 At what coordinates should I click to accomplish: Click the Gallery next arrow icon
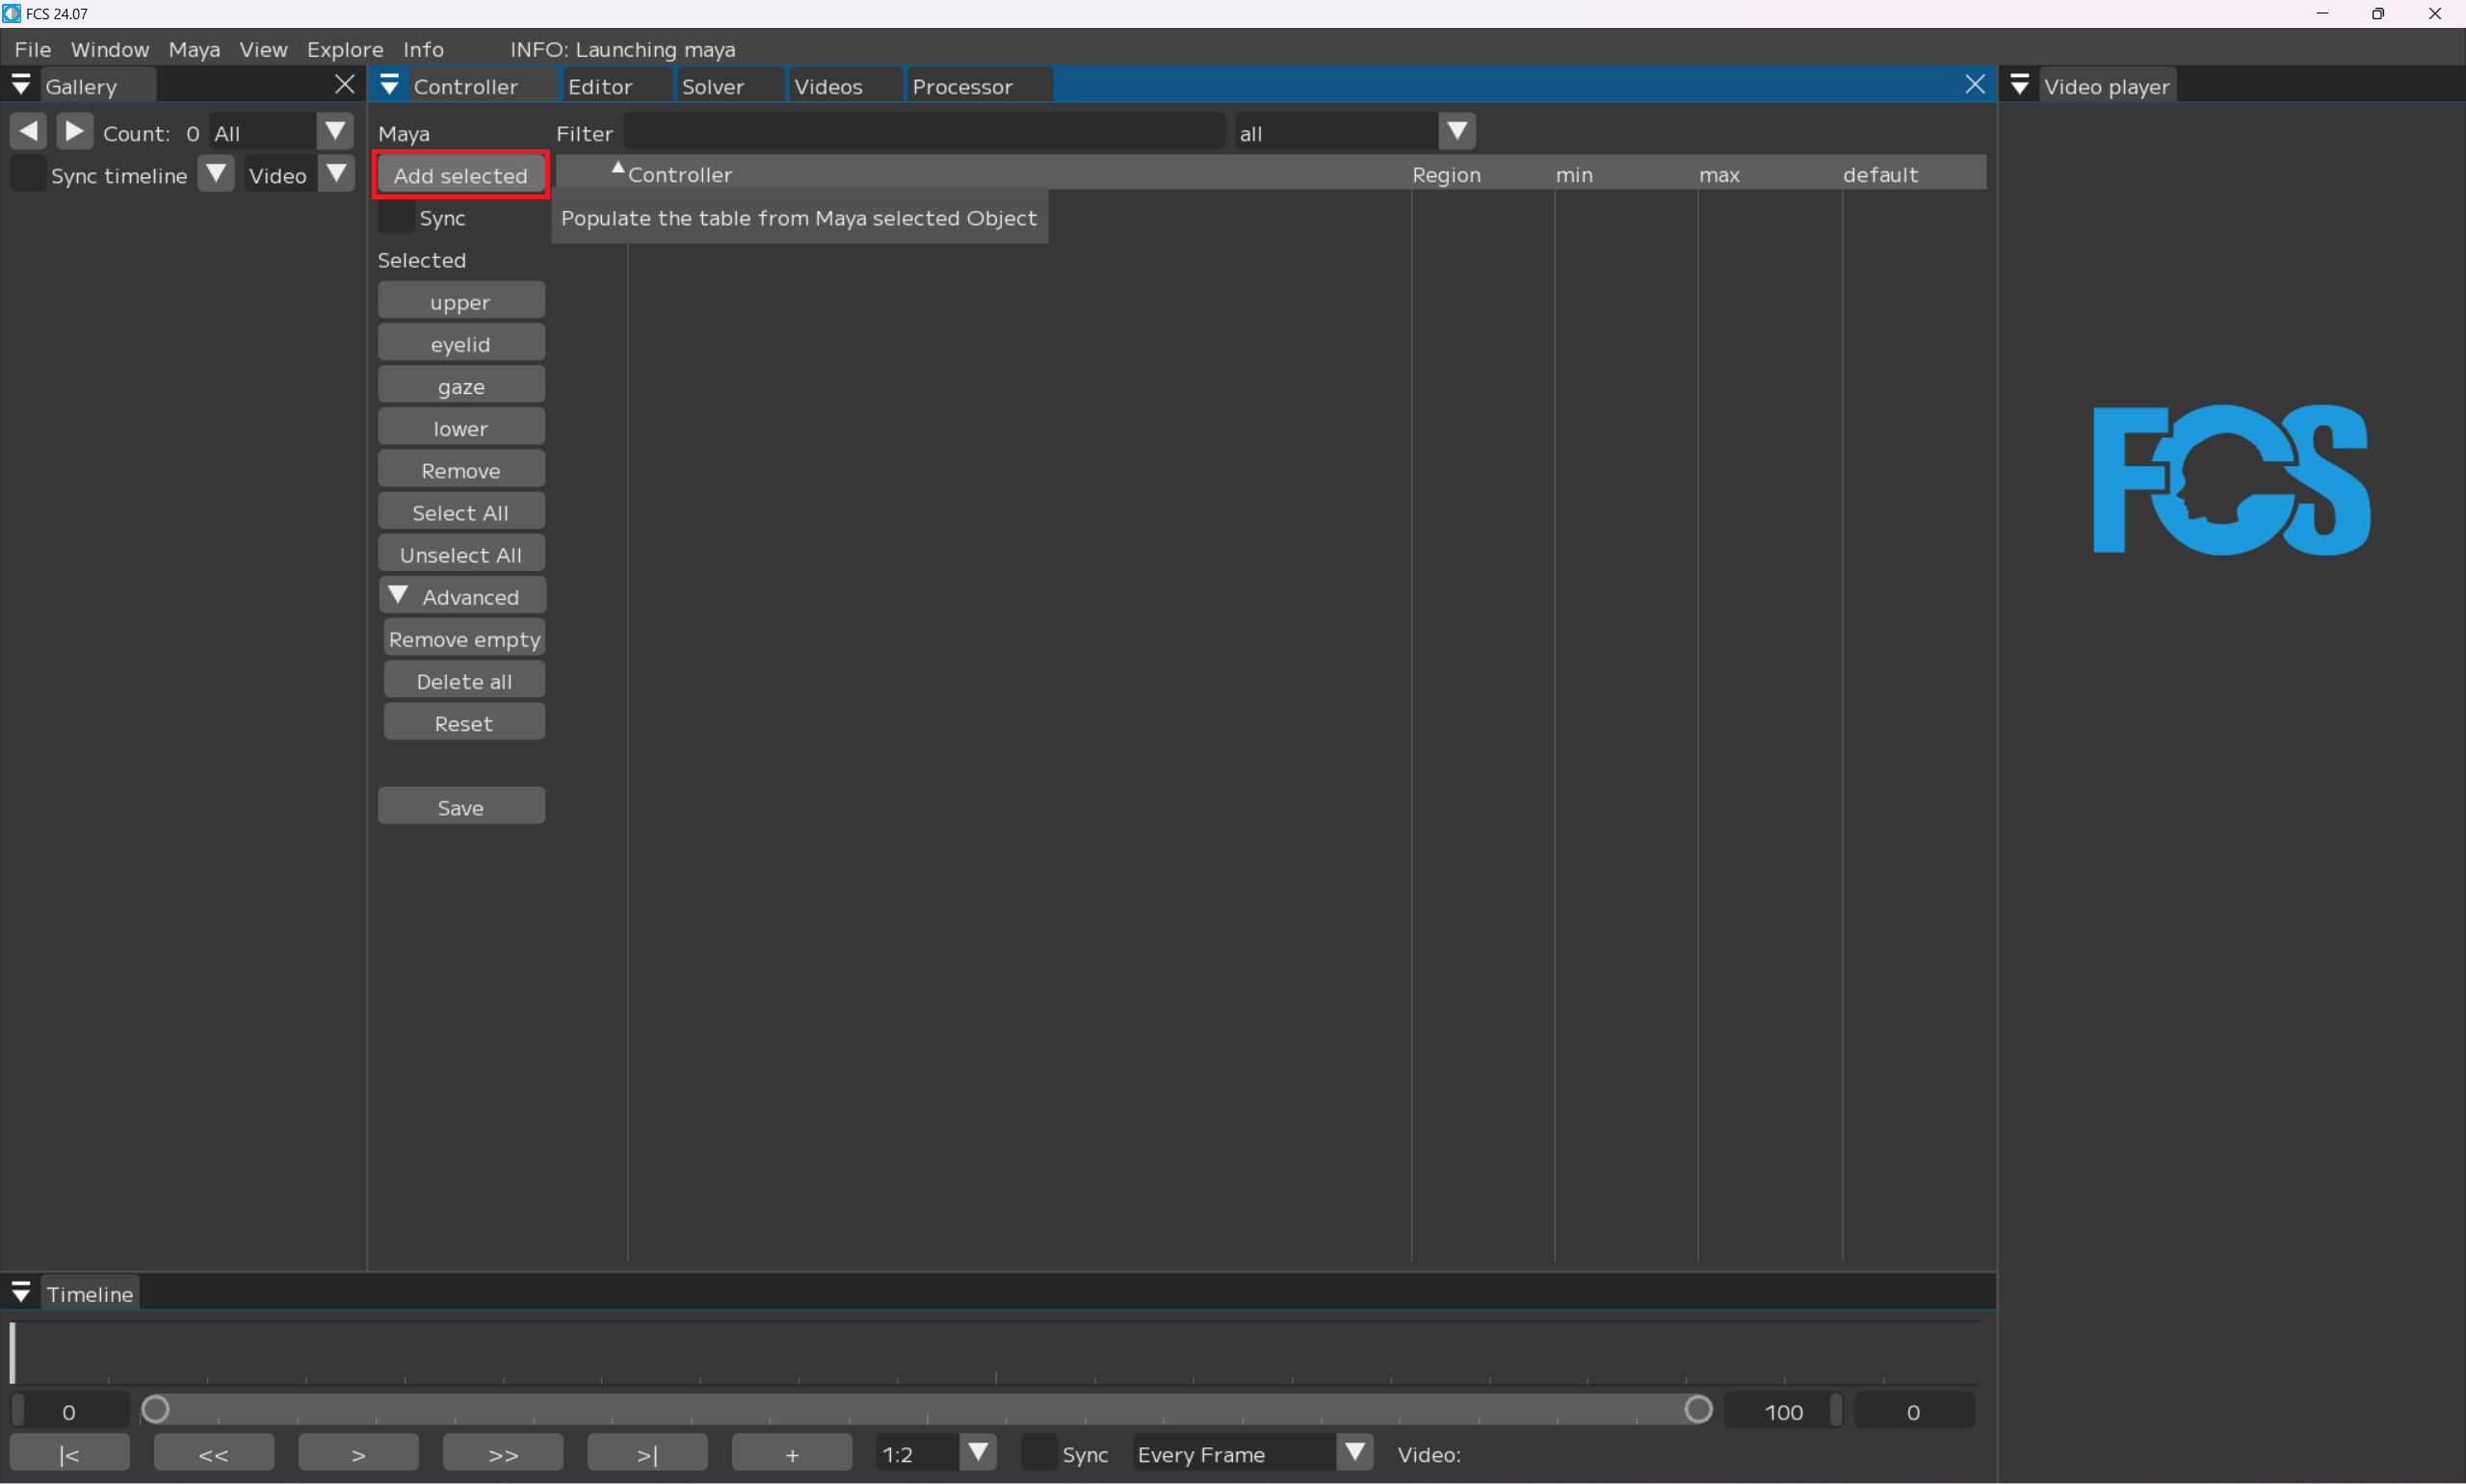pyautogui.click(x=74, y=131)
